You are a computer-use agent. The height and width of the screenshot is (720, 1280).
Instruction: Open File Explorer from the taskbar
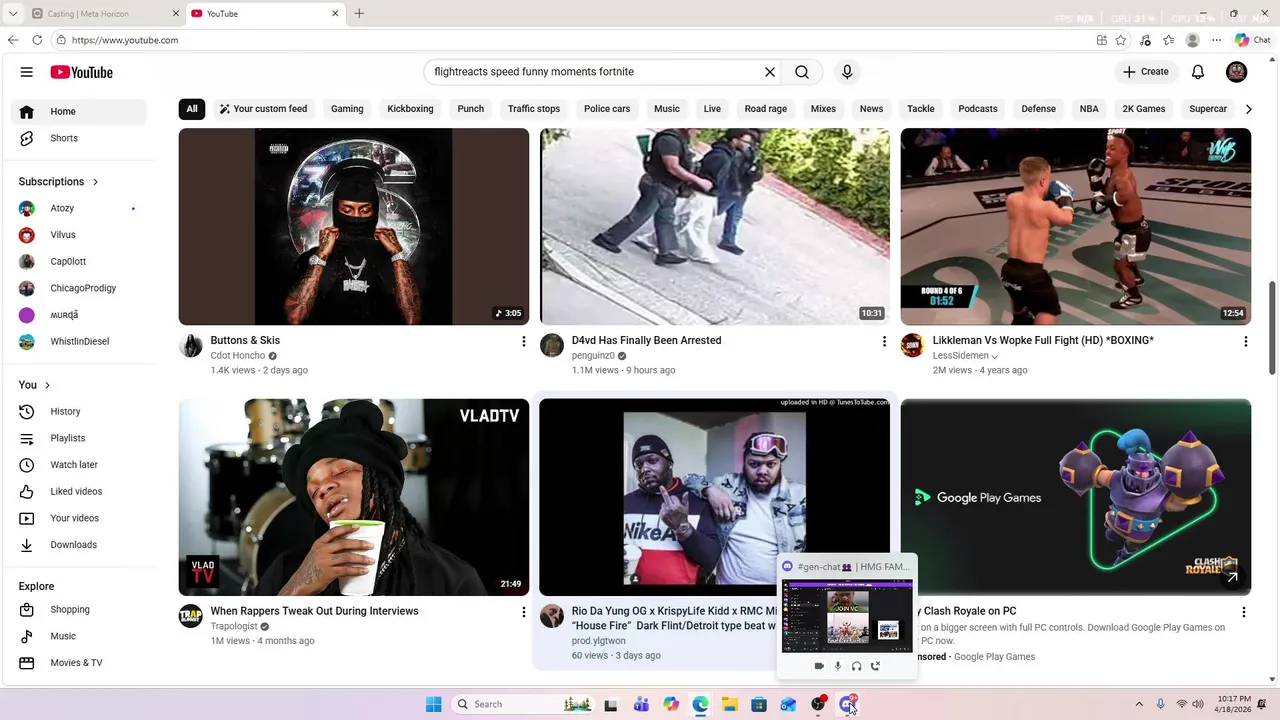[x=730, y=704]
